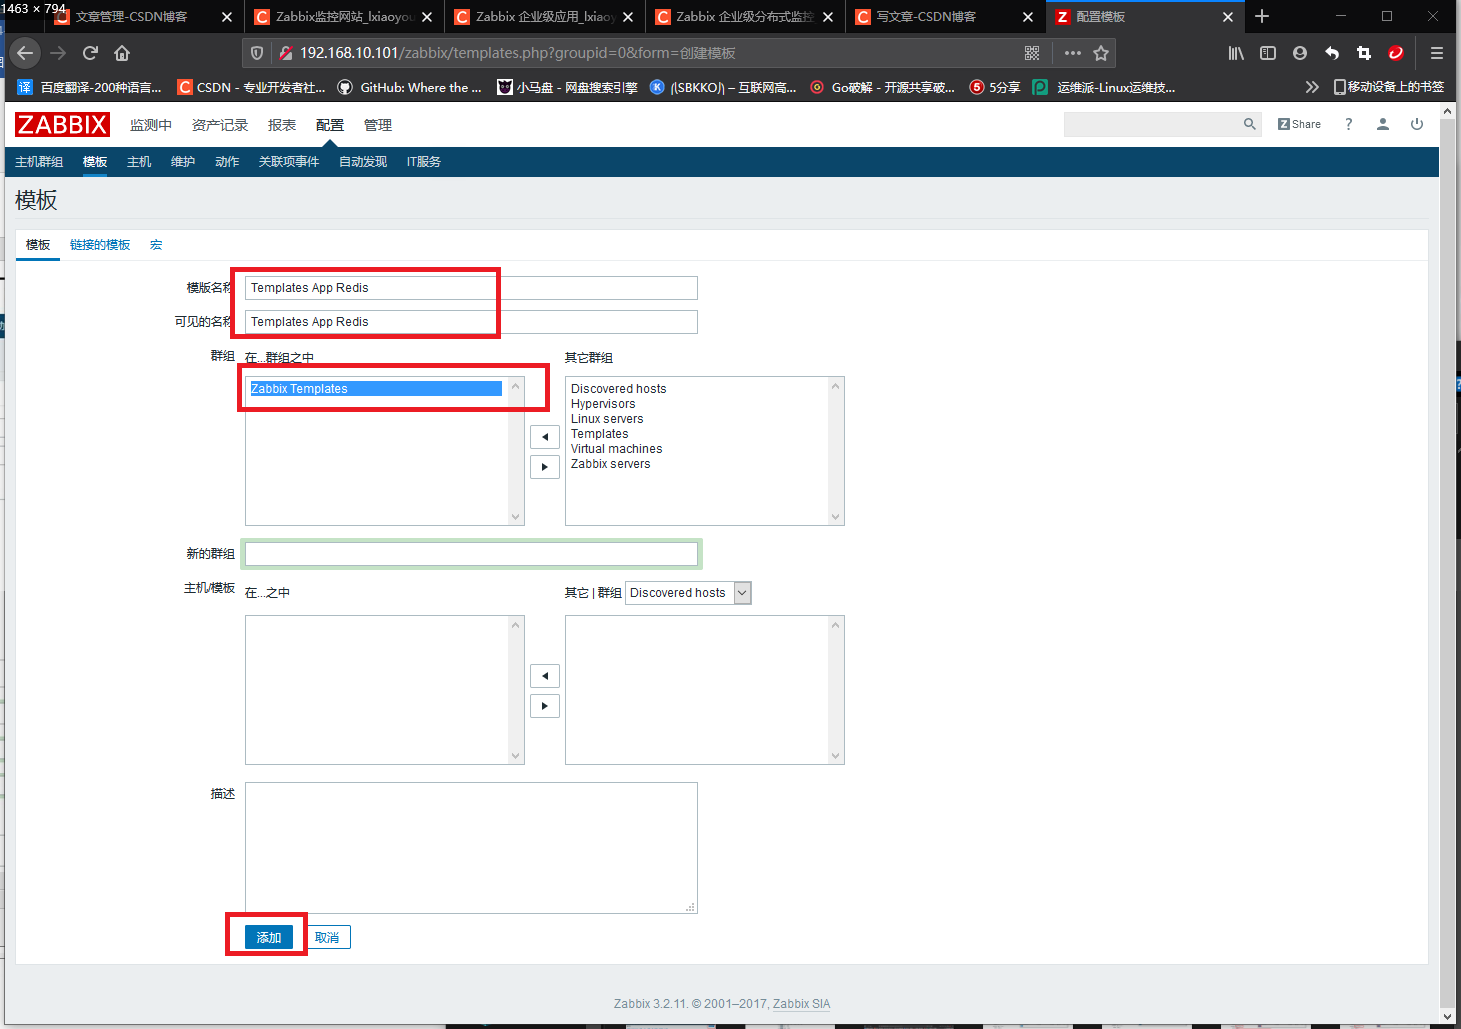Select Zabbix servers in other groups
The height and width of the screenshot is (1029, 1461).
click(x=610, y=464)
